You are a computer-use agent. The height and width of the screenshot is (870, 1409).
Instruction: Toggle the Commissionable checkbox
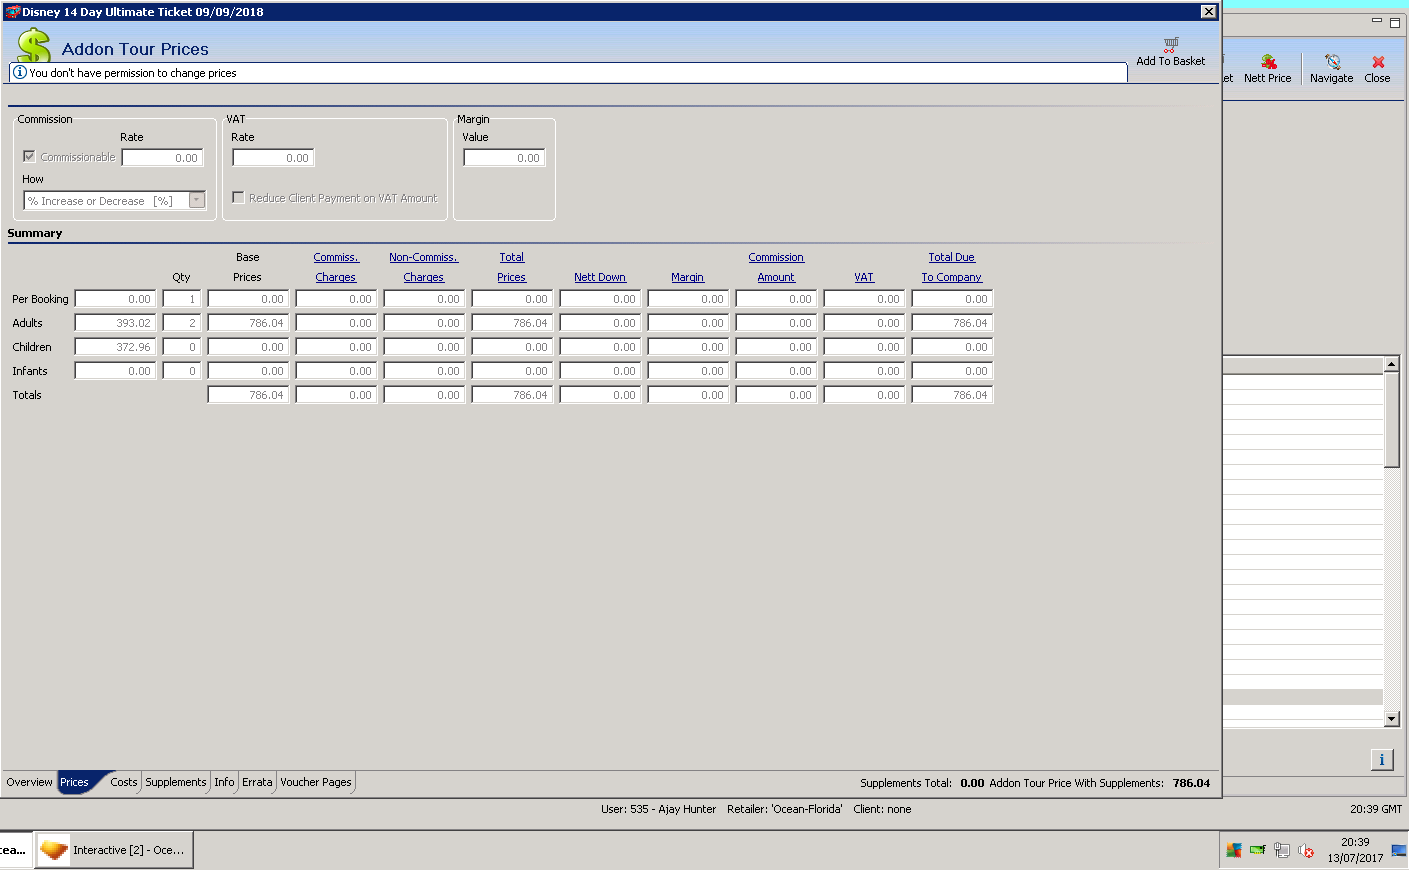[29, 156]
